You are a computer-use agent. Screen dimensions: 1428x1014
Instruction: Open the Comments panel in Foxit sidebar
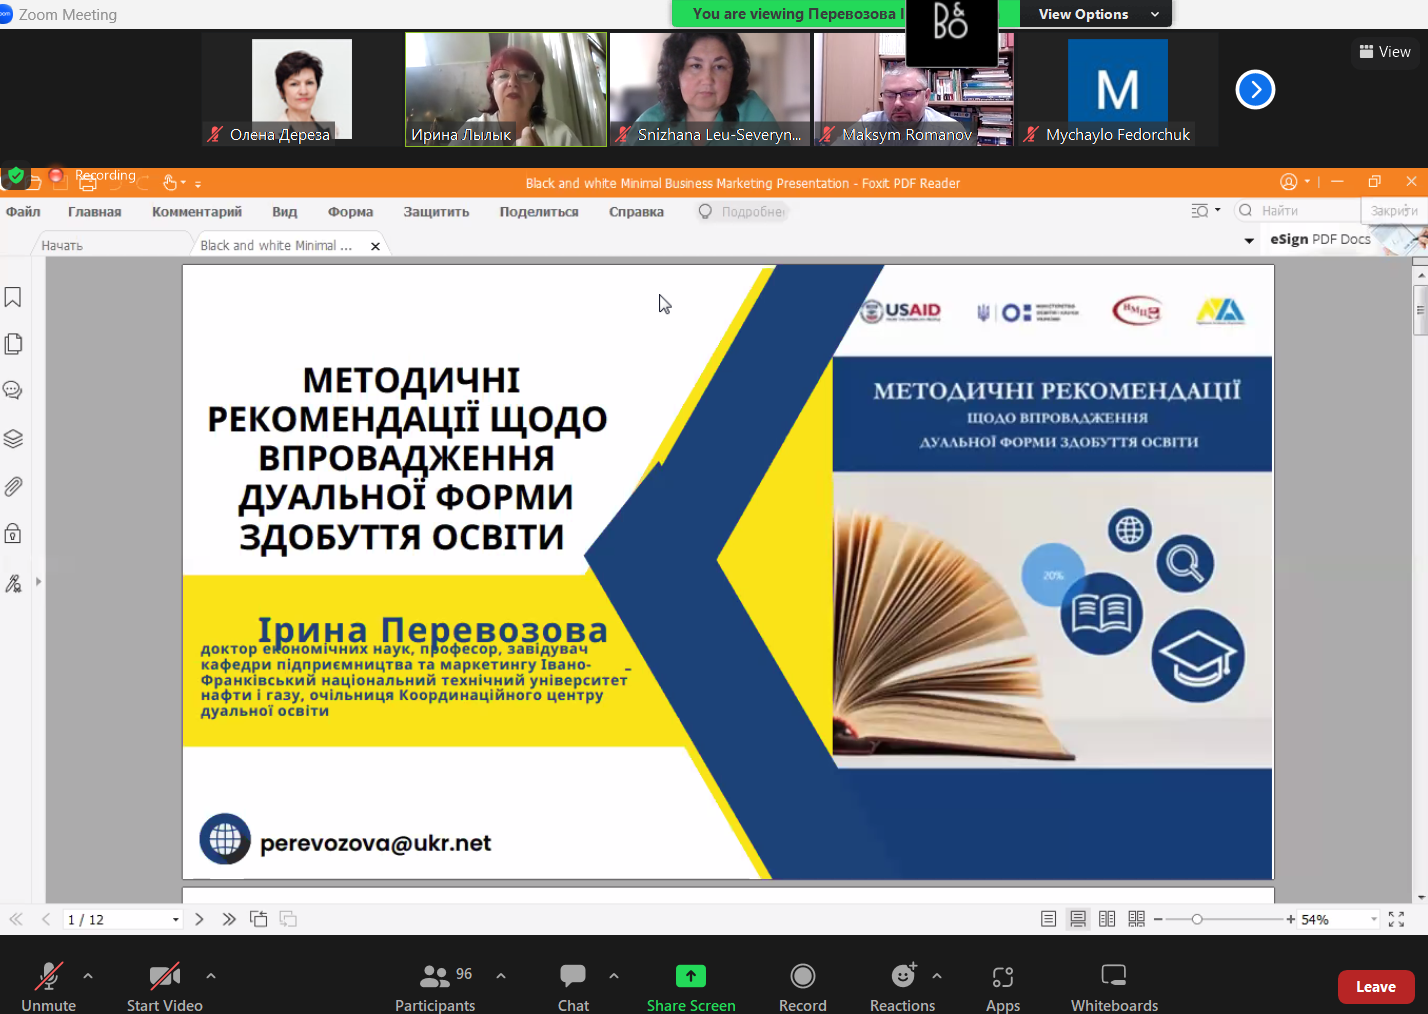13,390
